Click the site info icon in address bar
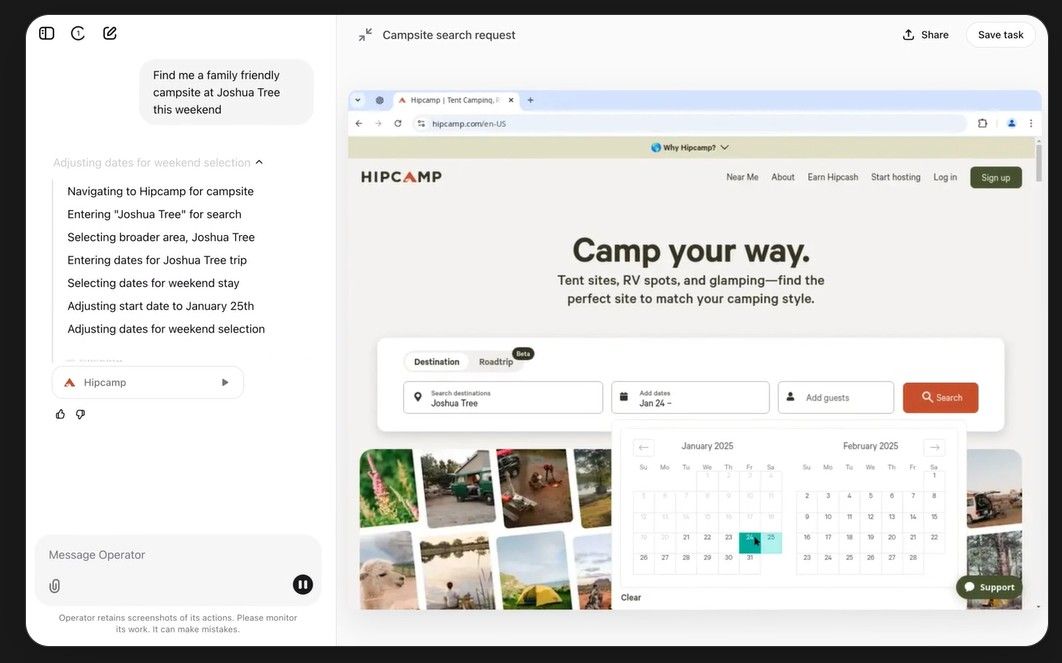Image resolution: width=1062 pixels, height=663 pixels. coord(421,123)
